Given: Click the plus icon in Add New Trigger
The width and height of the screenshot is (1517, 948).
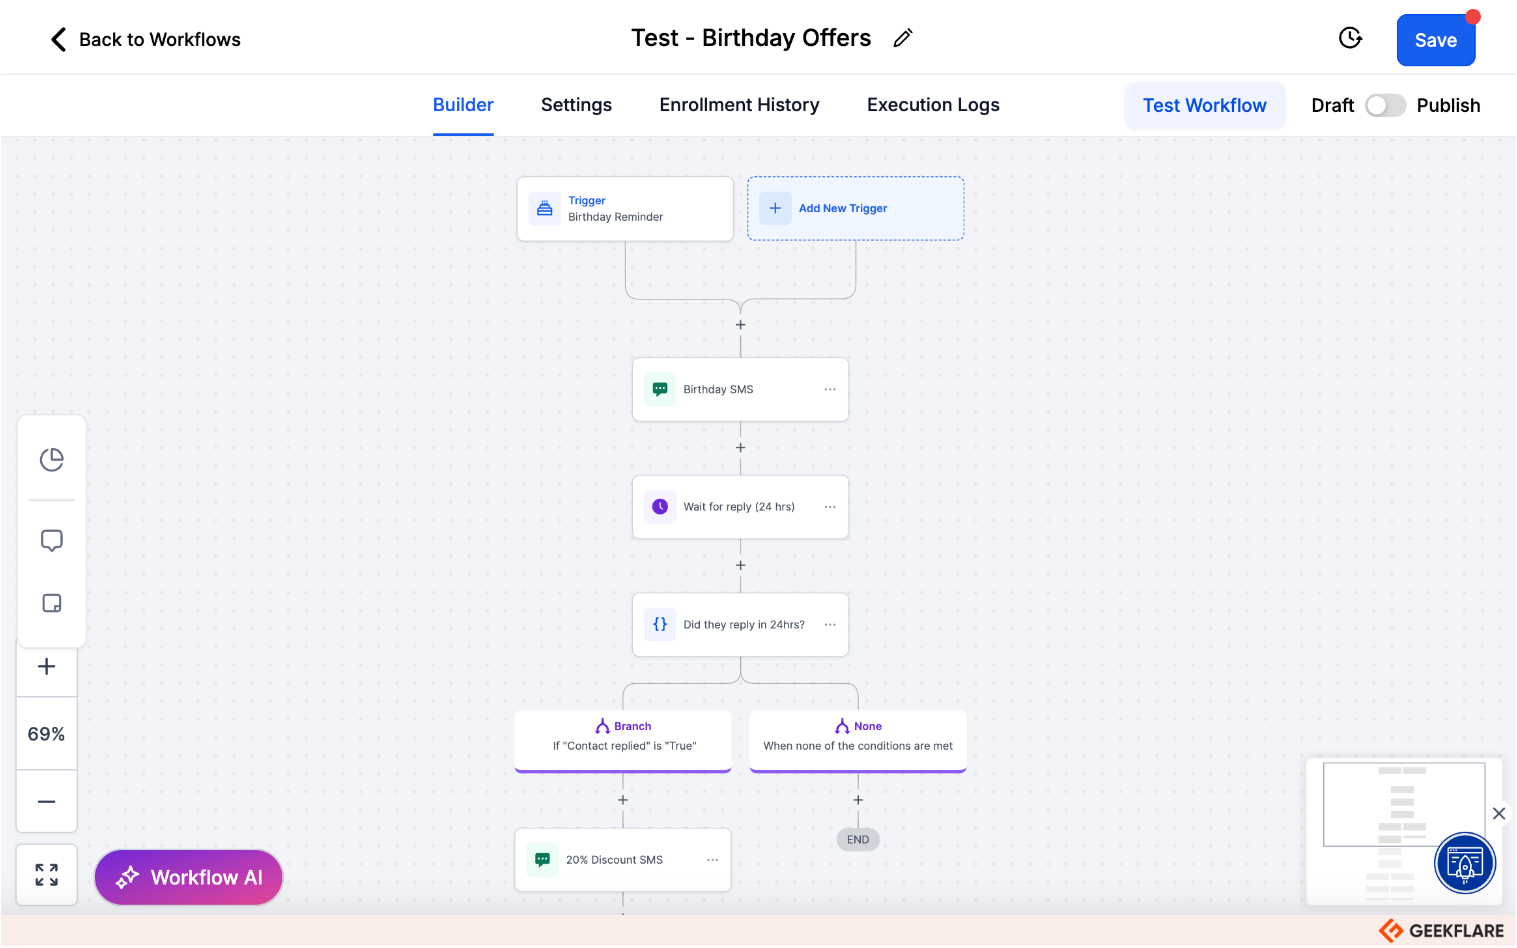Looking at the screenshot, I should [x=775, y=208].
